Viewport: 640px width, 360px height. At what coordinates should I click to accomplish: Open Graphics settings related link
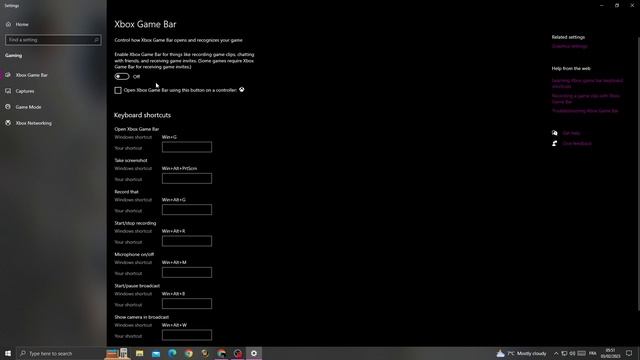point(569,46)
